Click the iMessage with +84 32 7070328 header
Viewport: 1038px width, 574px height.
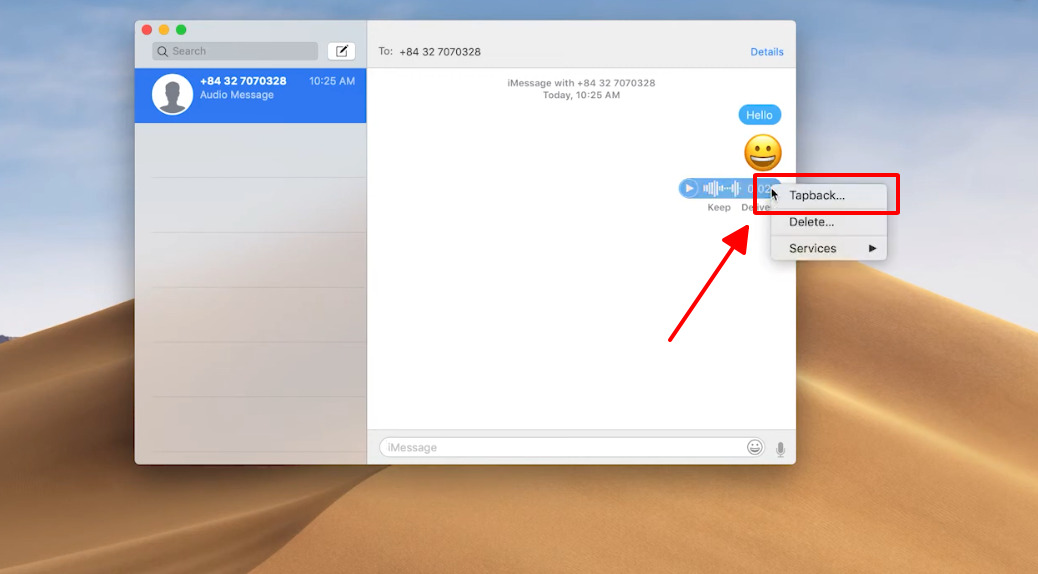[x=581, y=83]
